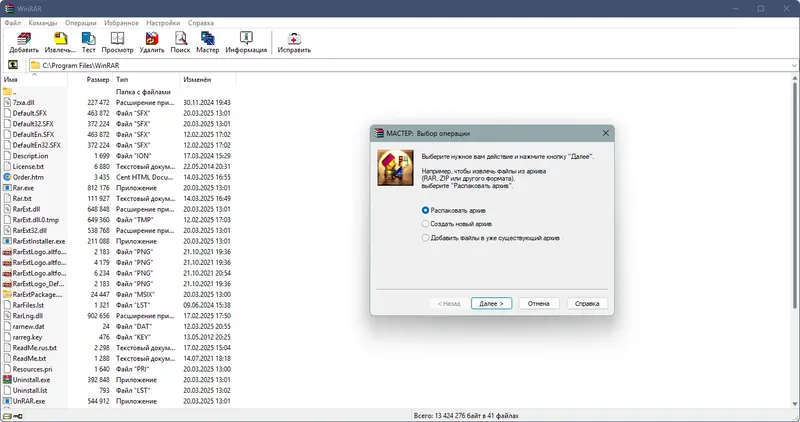Click the RarExtLogo_Def PNG file icon
The image size is (800, 422).
point(7,284)
